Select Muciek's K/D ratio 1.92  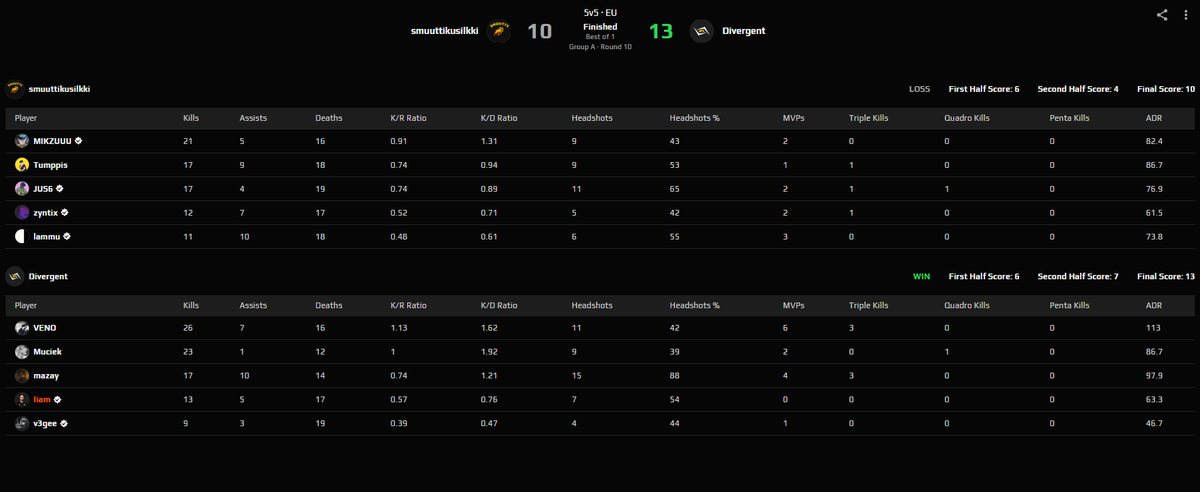point(489,352)
